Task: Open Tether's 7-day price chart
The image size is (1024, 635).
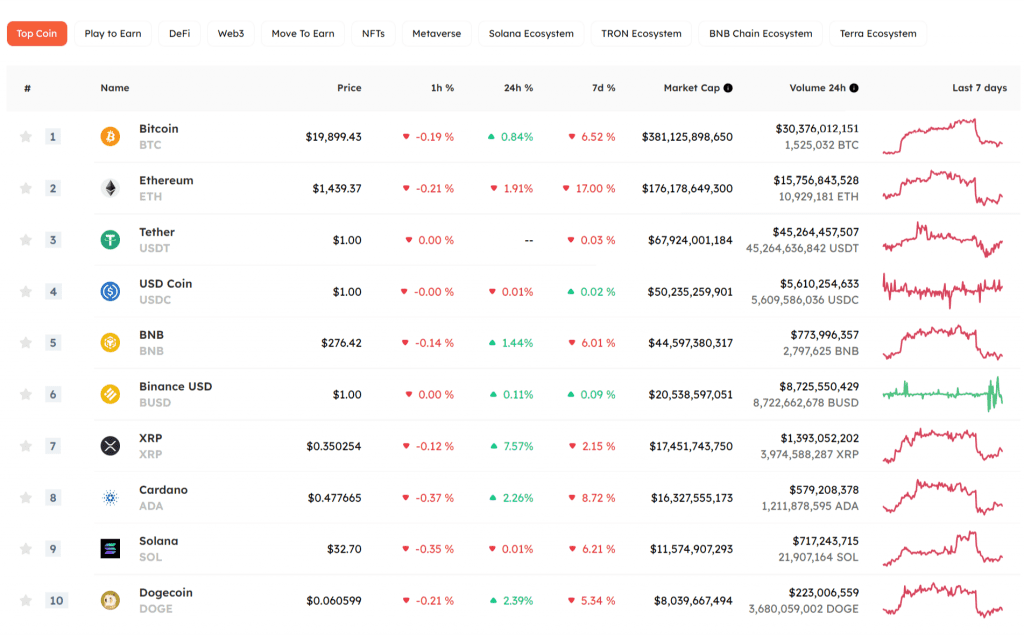Action: [942, 240]
